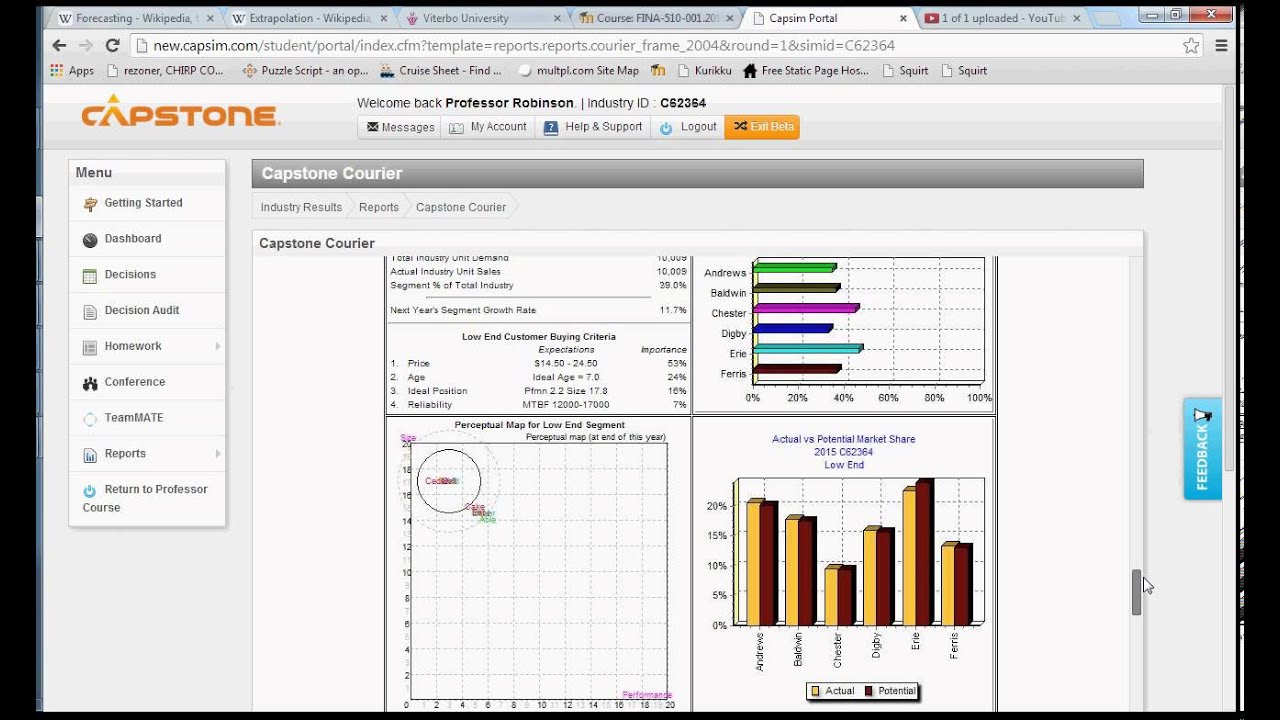Viewport: 1280px width, 720px height.
Task: Open Free Static Page Hosting bookmark
Action: (806, 70)
